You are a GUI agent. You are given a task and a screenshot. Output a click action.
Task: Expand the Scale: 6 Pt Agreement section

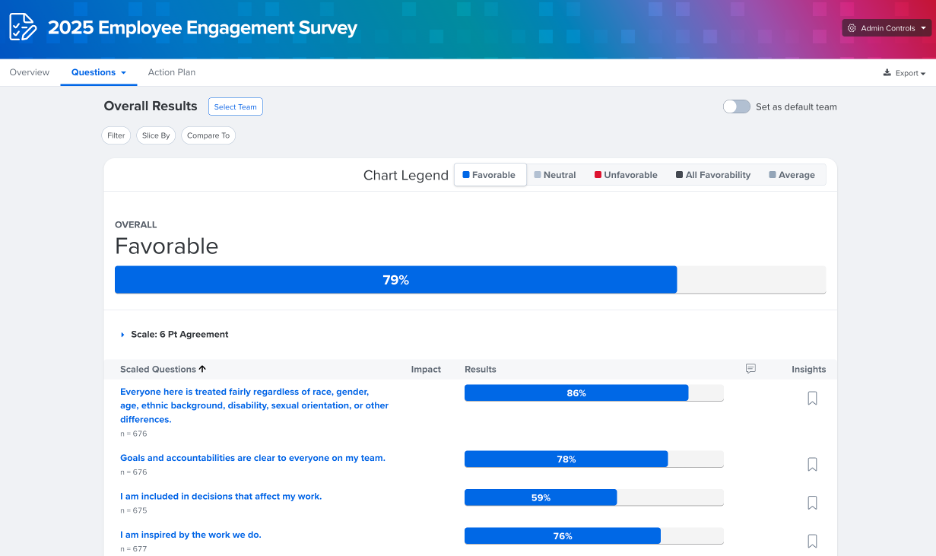coord(123,334)
